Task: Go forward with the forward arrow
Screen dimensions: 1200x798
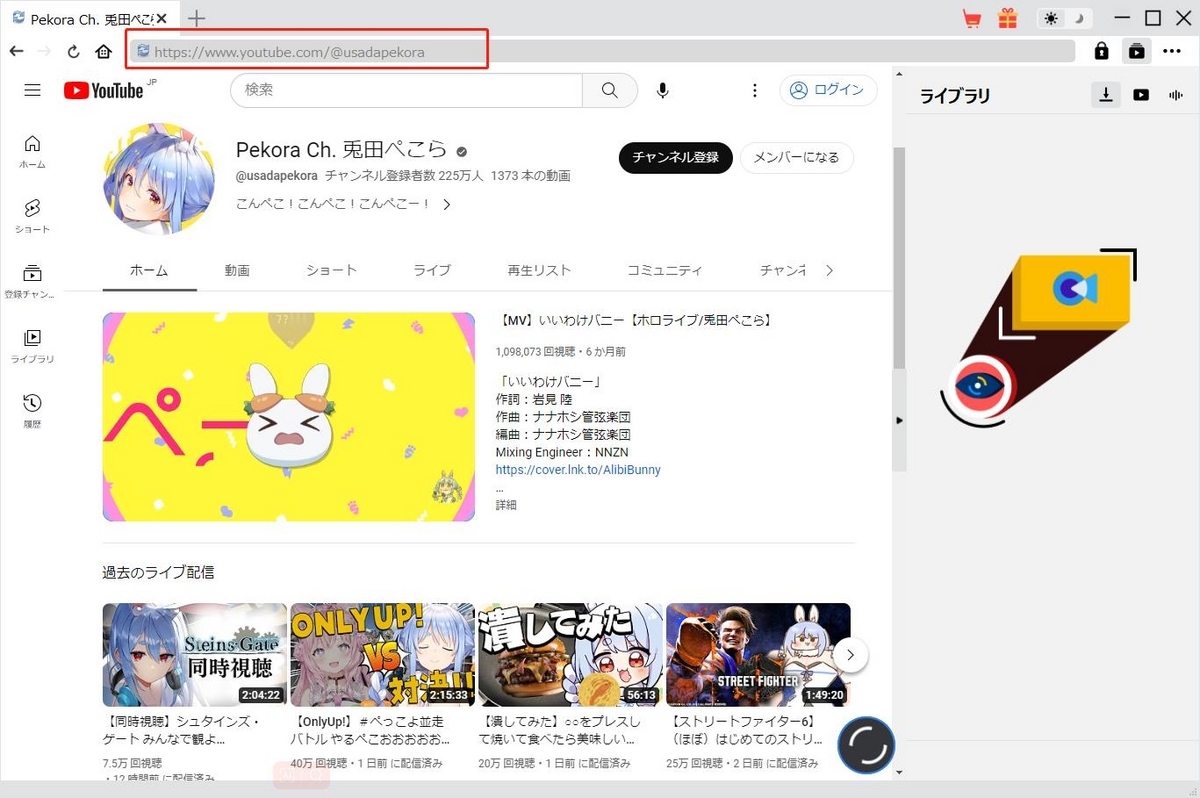Action: point(44,51)
